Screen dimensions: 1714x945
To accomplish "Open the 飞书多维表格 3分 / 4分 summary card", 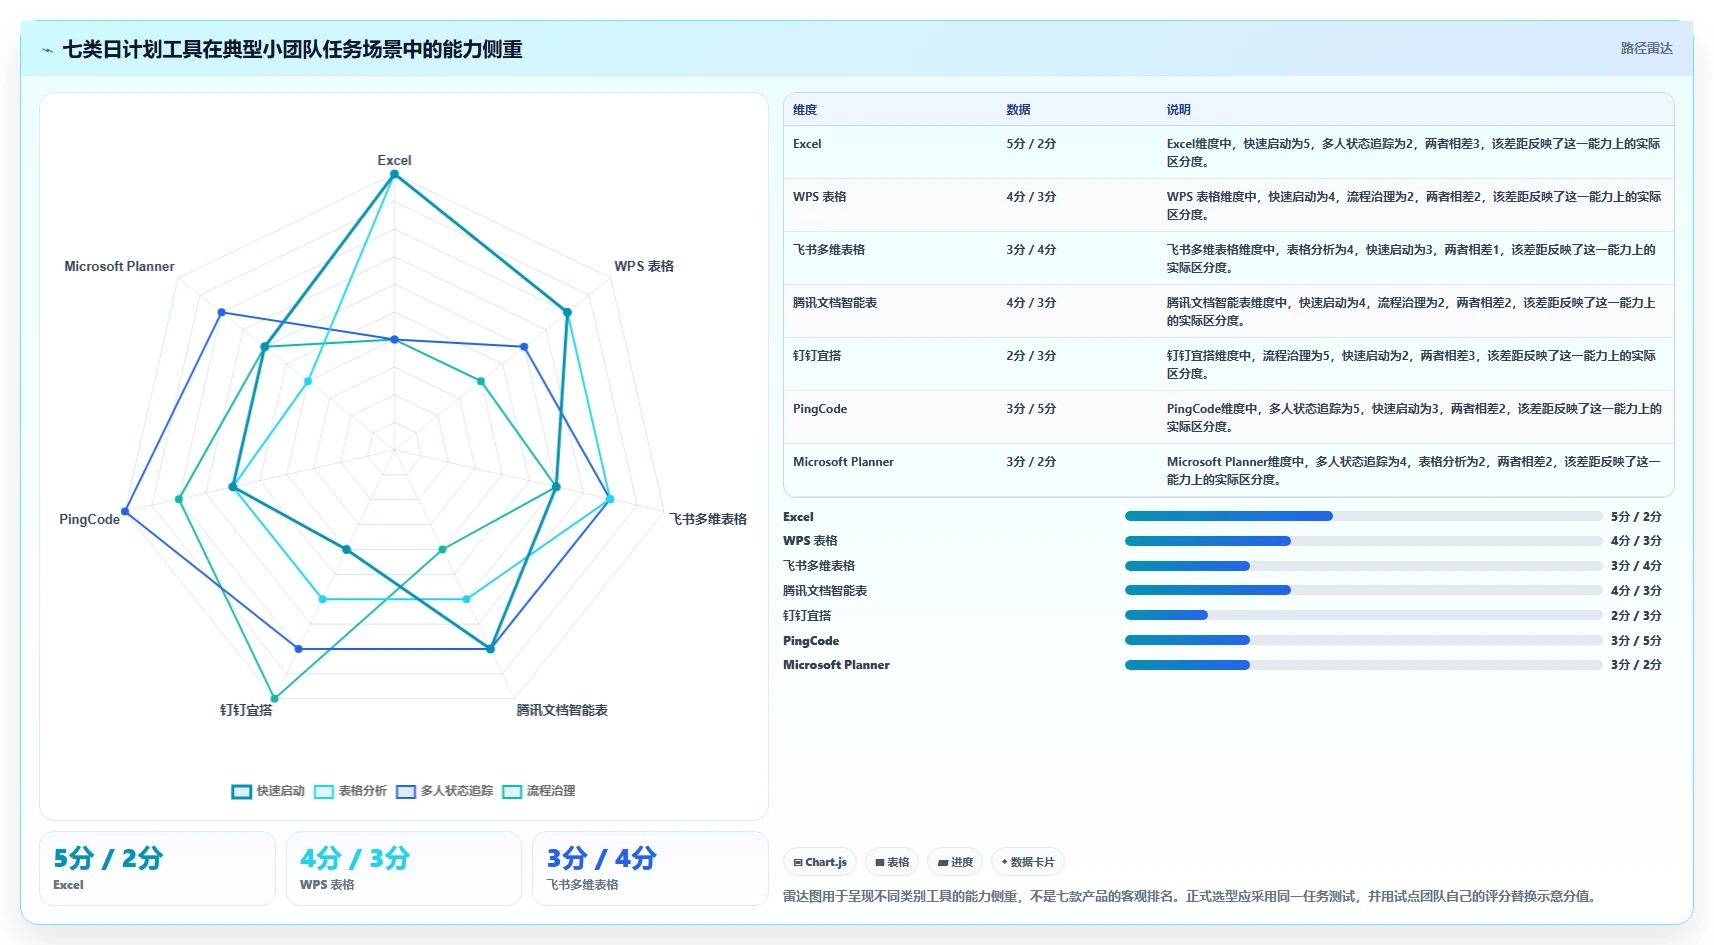I will tap(650, 868).
